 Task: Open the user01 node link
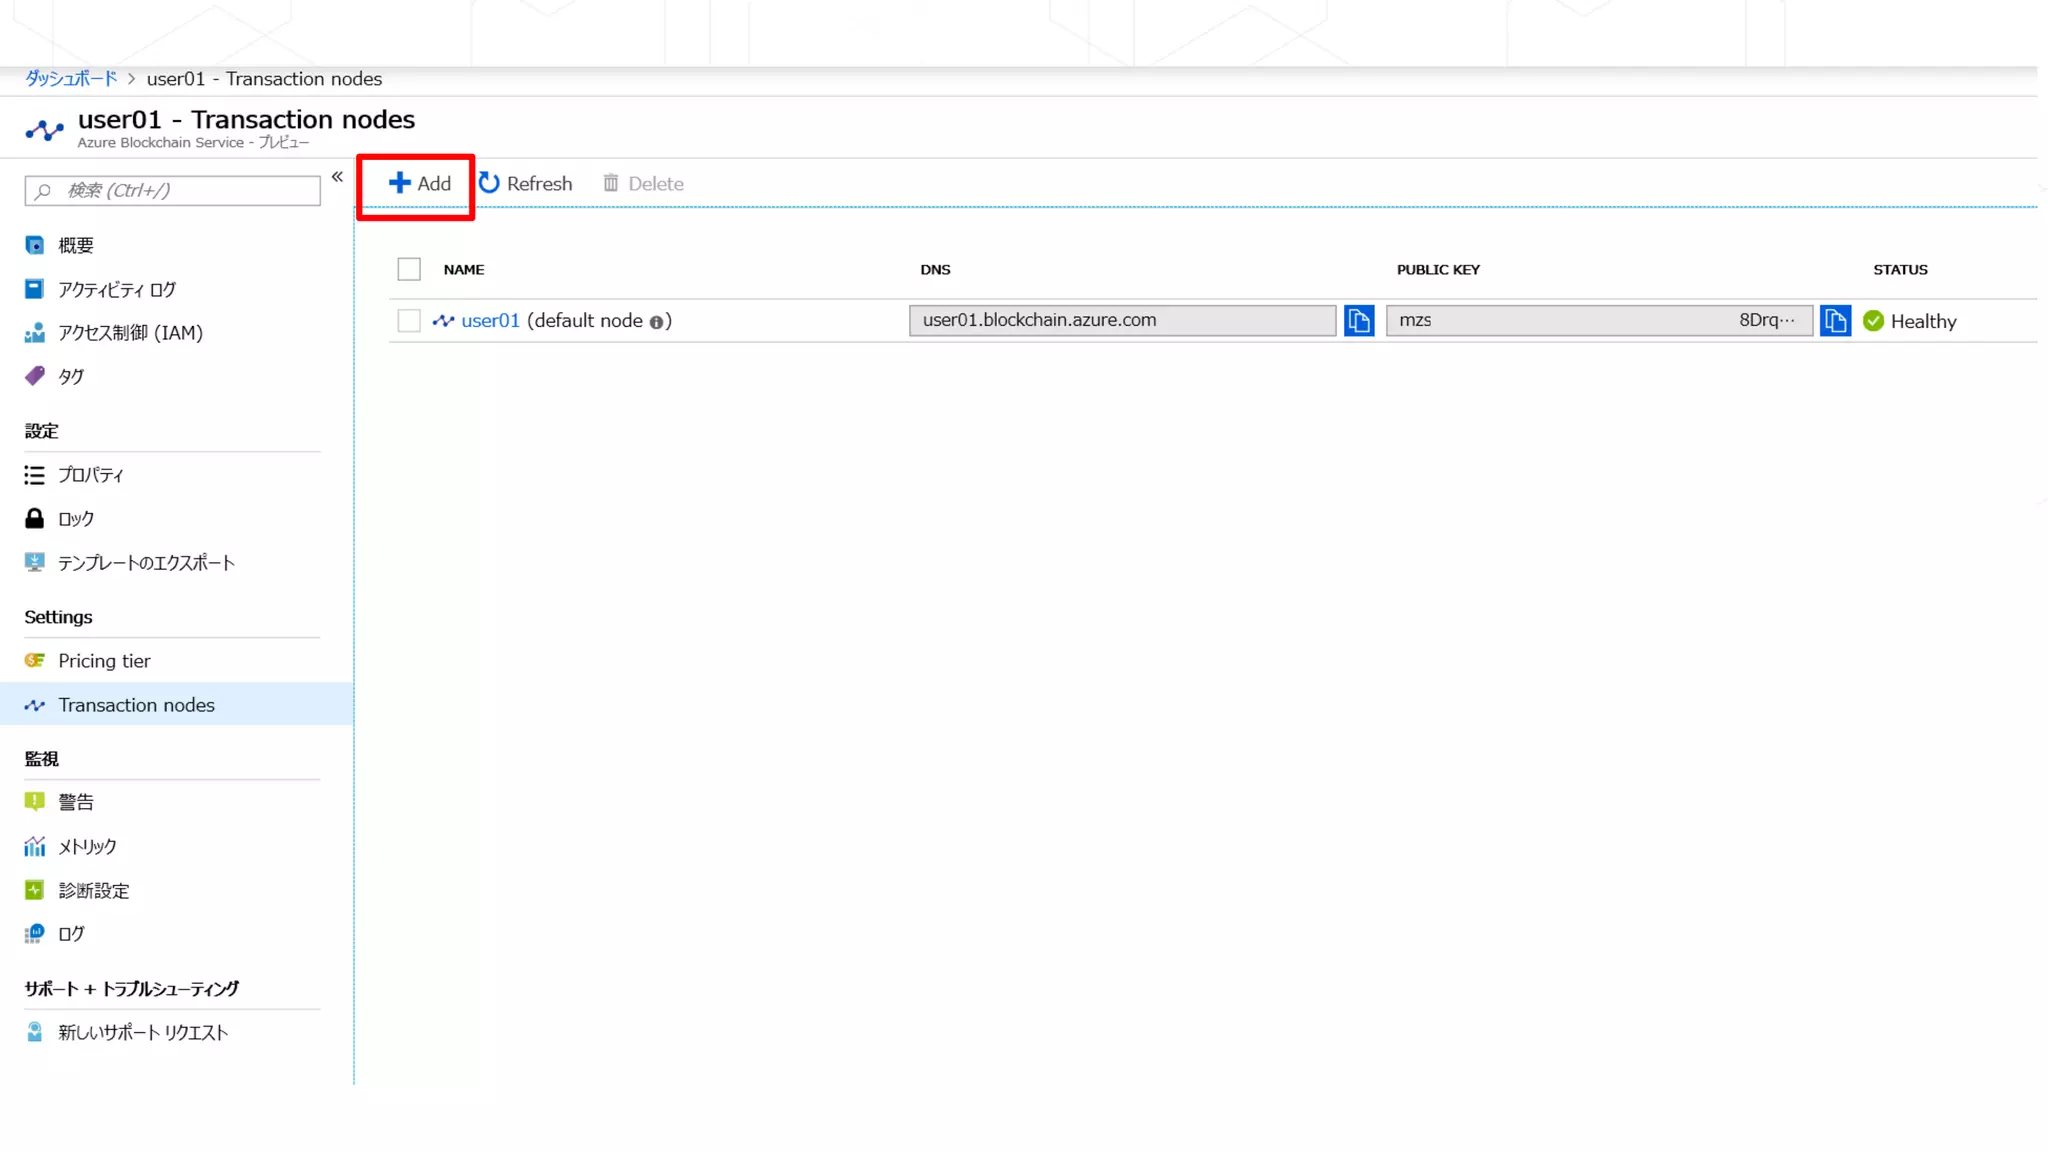coord(490,321)
